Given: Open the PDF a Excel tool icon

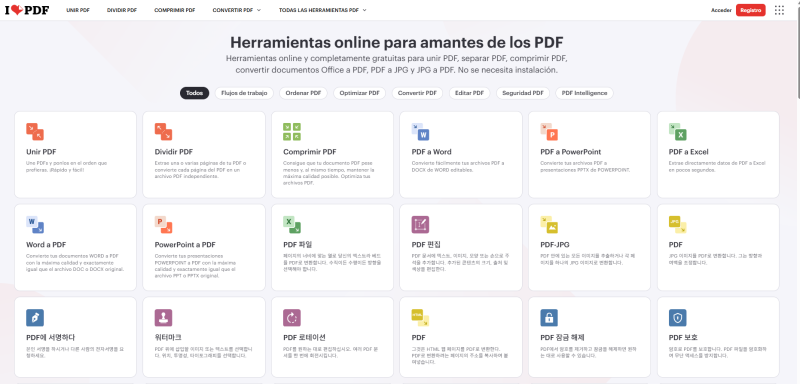Looking at the screenshot, I should tap(678, 132).
